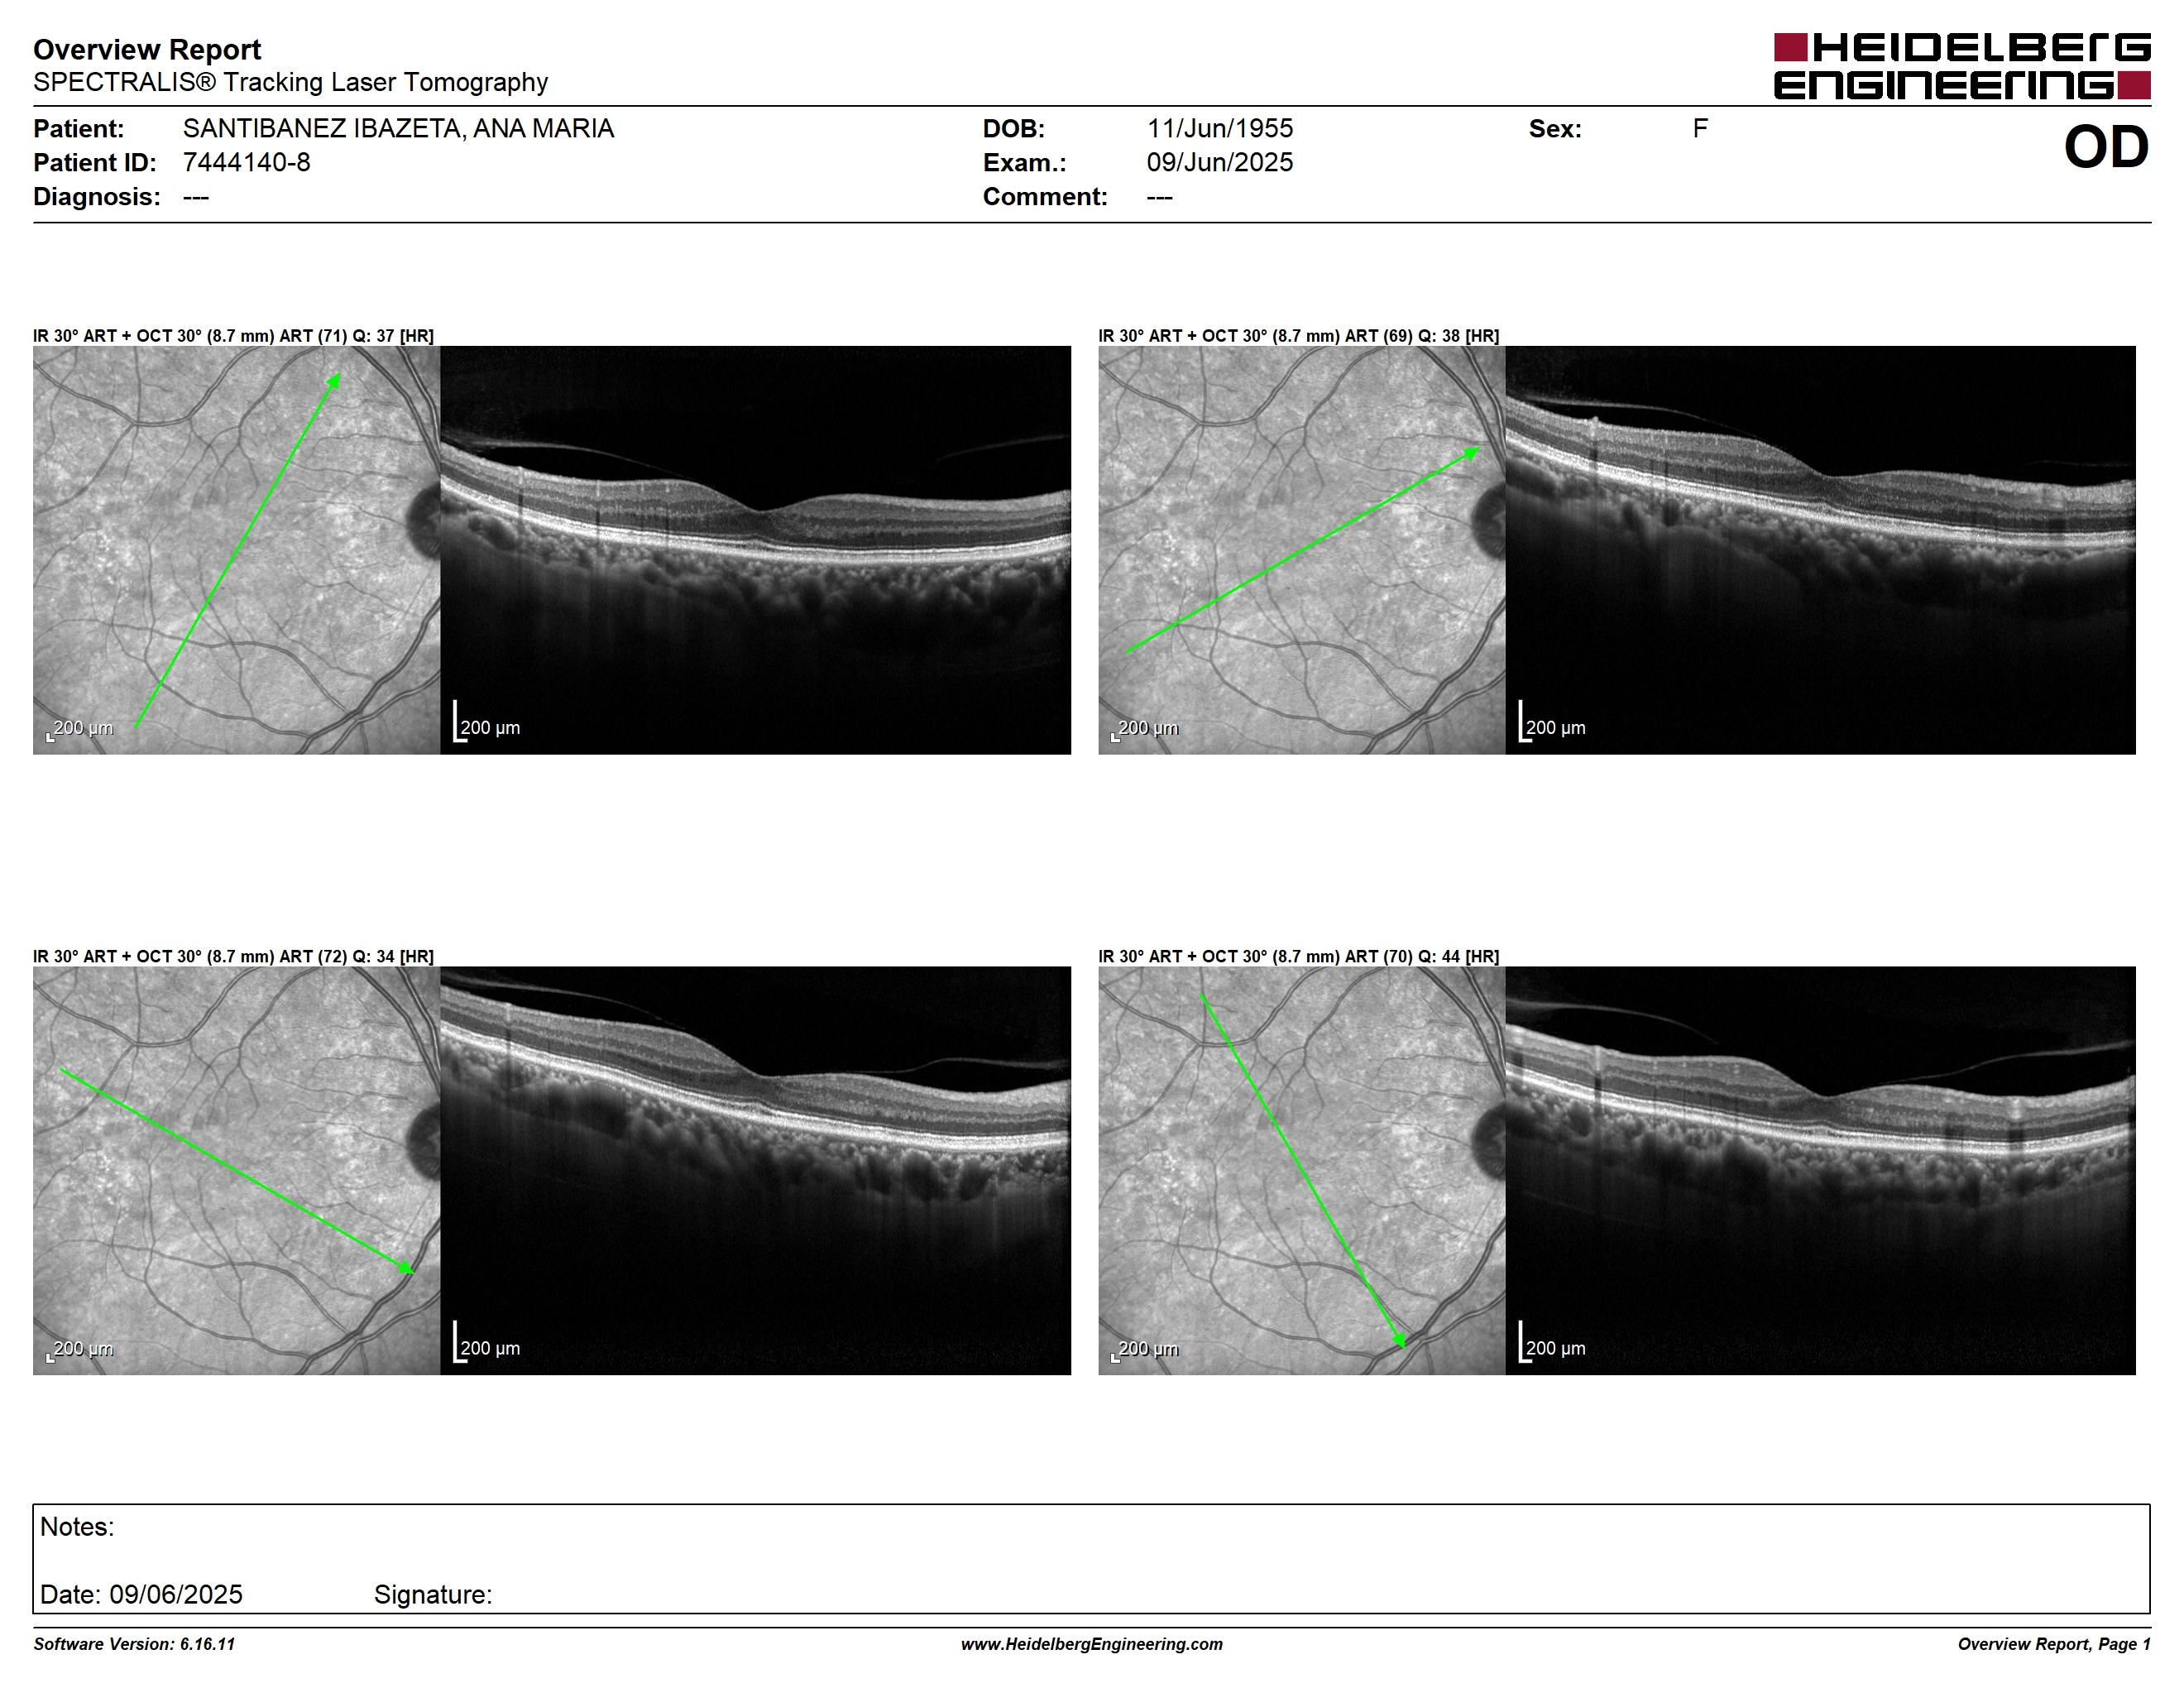This screenshot has height=1688, width=2184.
Task: Click the scan caption with ART (72) Q: 34
Action: click(233, 956)
